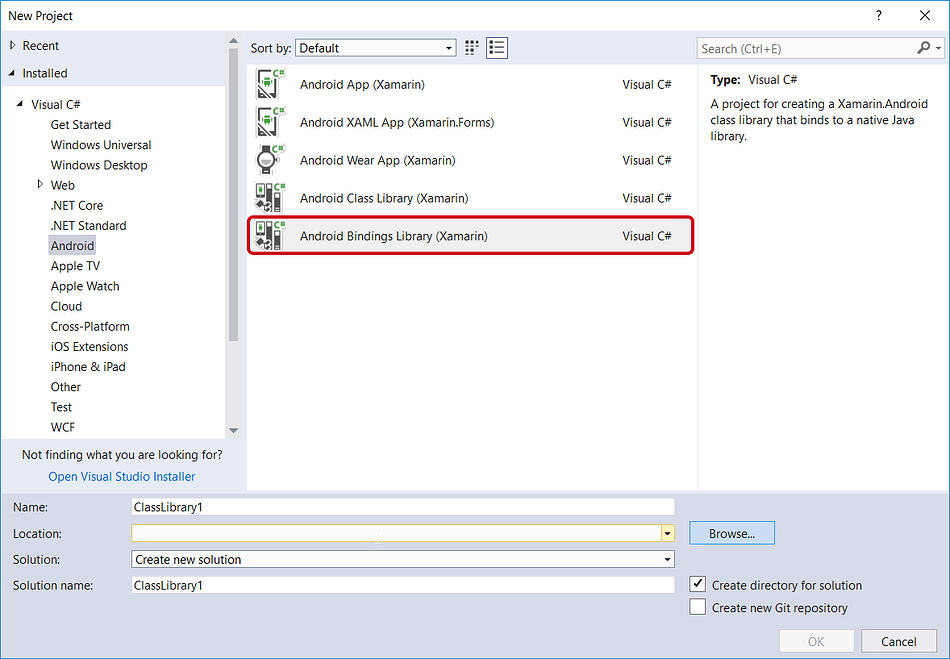Select WCF category
Image resolution: width=950 pixels, height=659 pixels.
(x=62, y=427)
